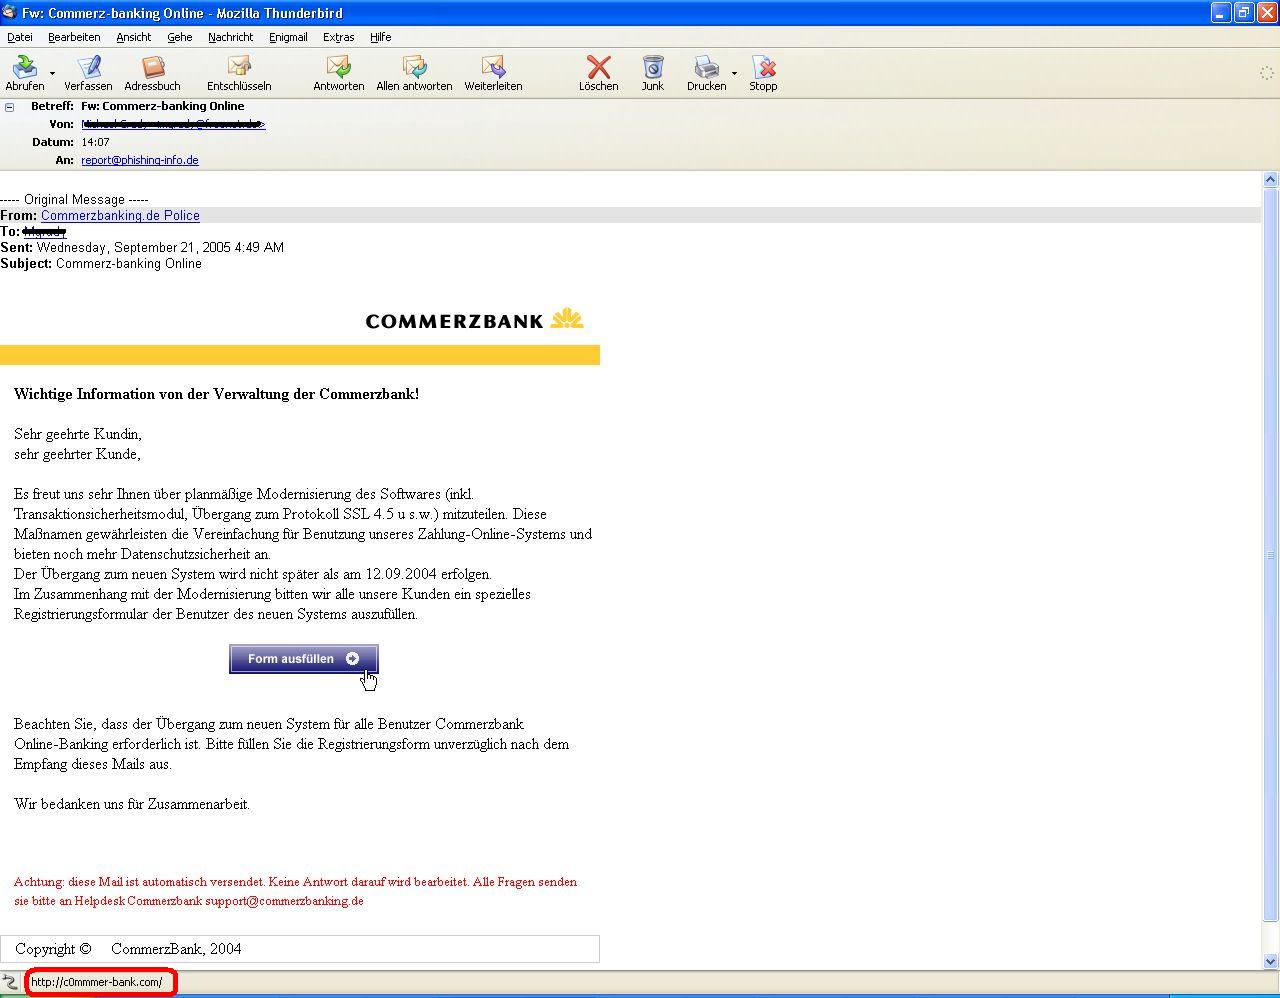1280x998 pixels.
Task: Click the text Wir bedanken uns für Zusammenarbeit
Action: (x=132, y=804)
